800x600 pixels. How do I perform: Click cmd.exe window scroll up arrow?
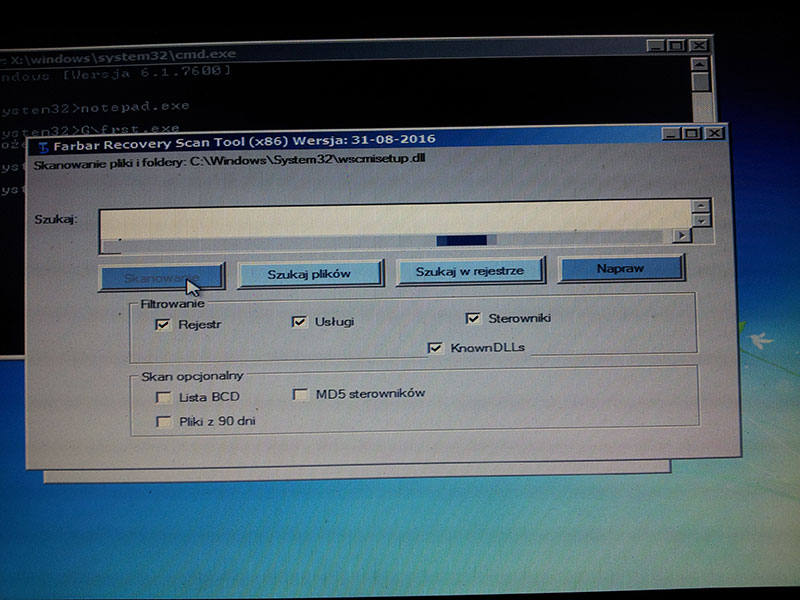[x=699, y=64]
